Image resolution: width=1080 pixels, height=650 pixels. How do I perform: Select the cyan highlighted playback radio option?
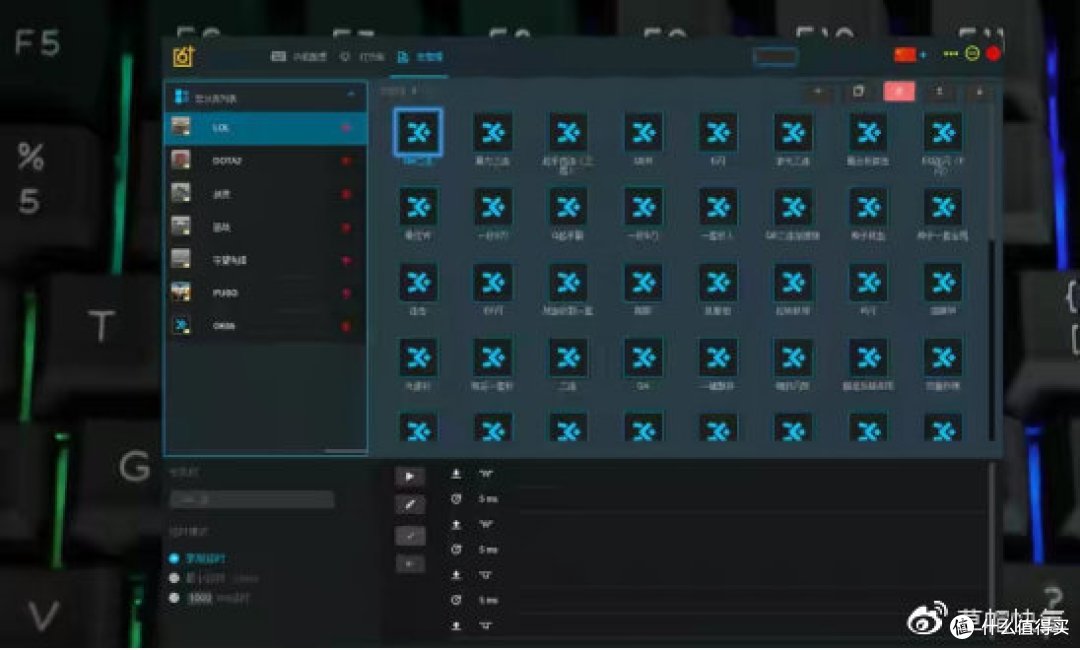174,558
